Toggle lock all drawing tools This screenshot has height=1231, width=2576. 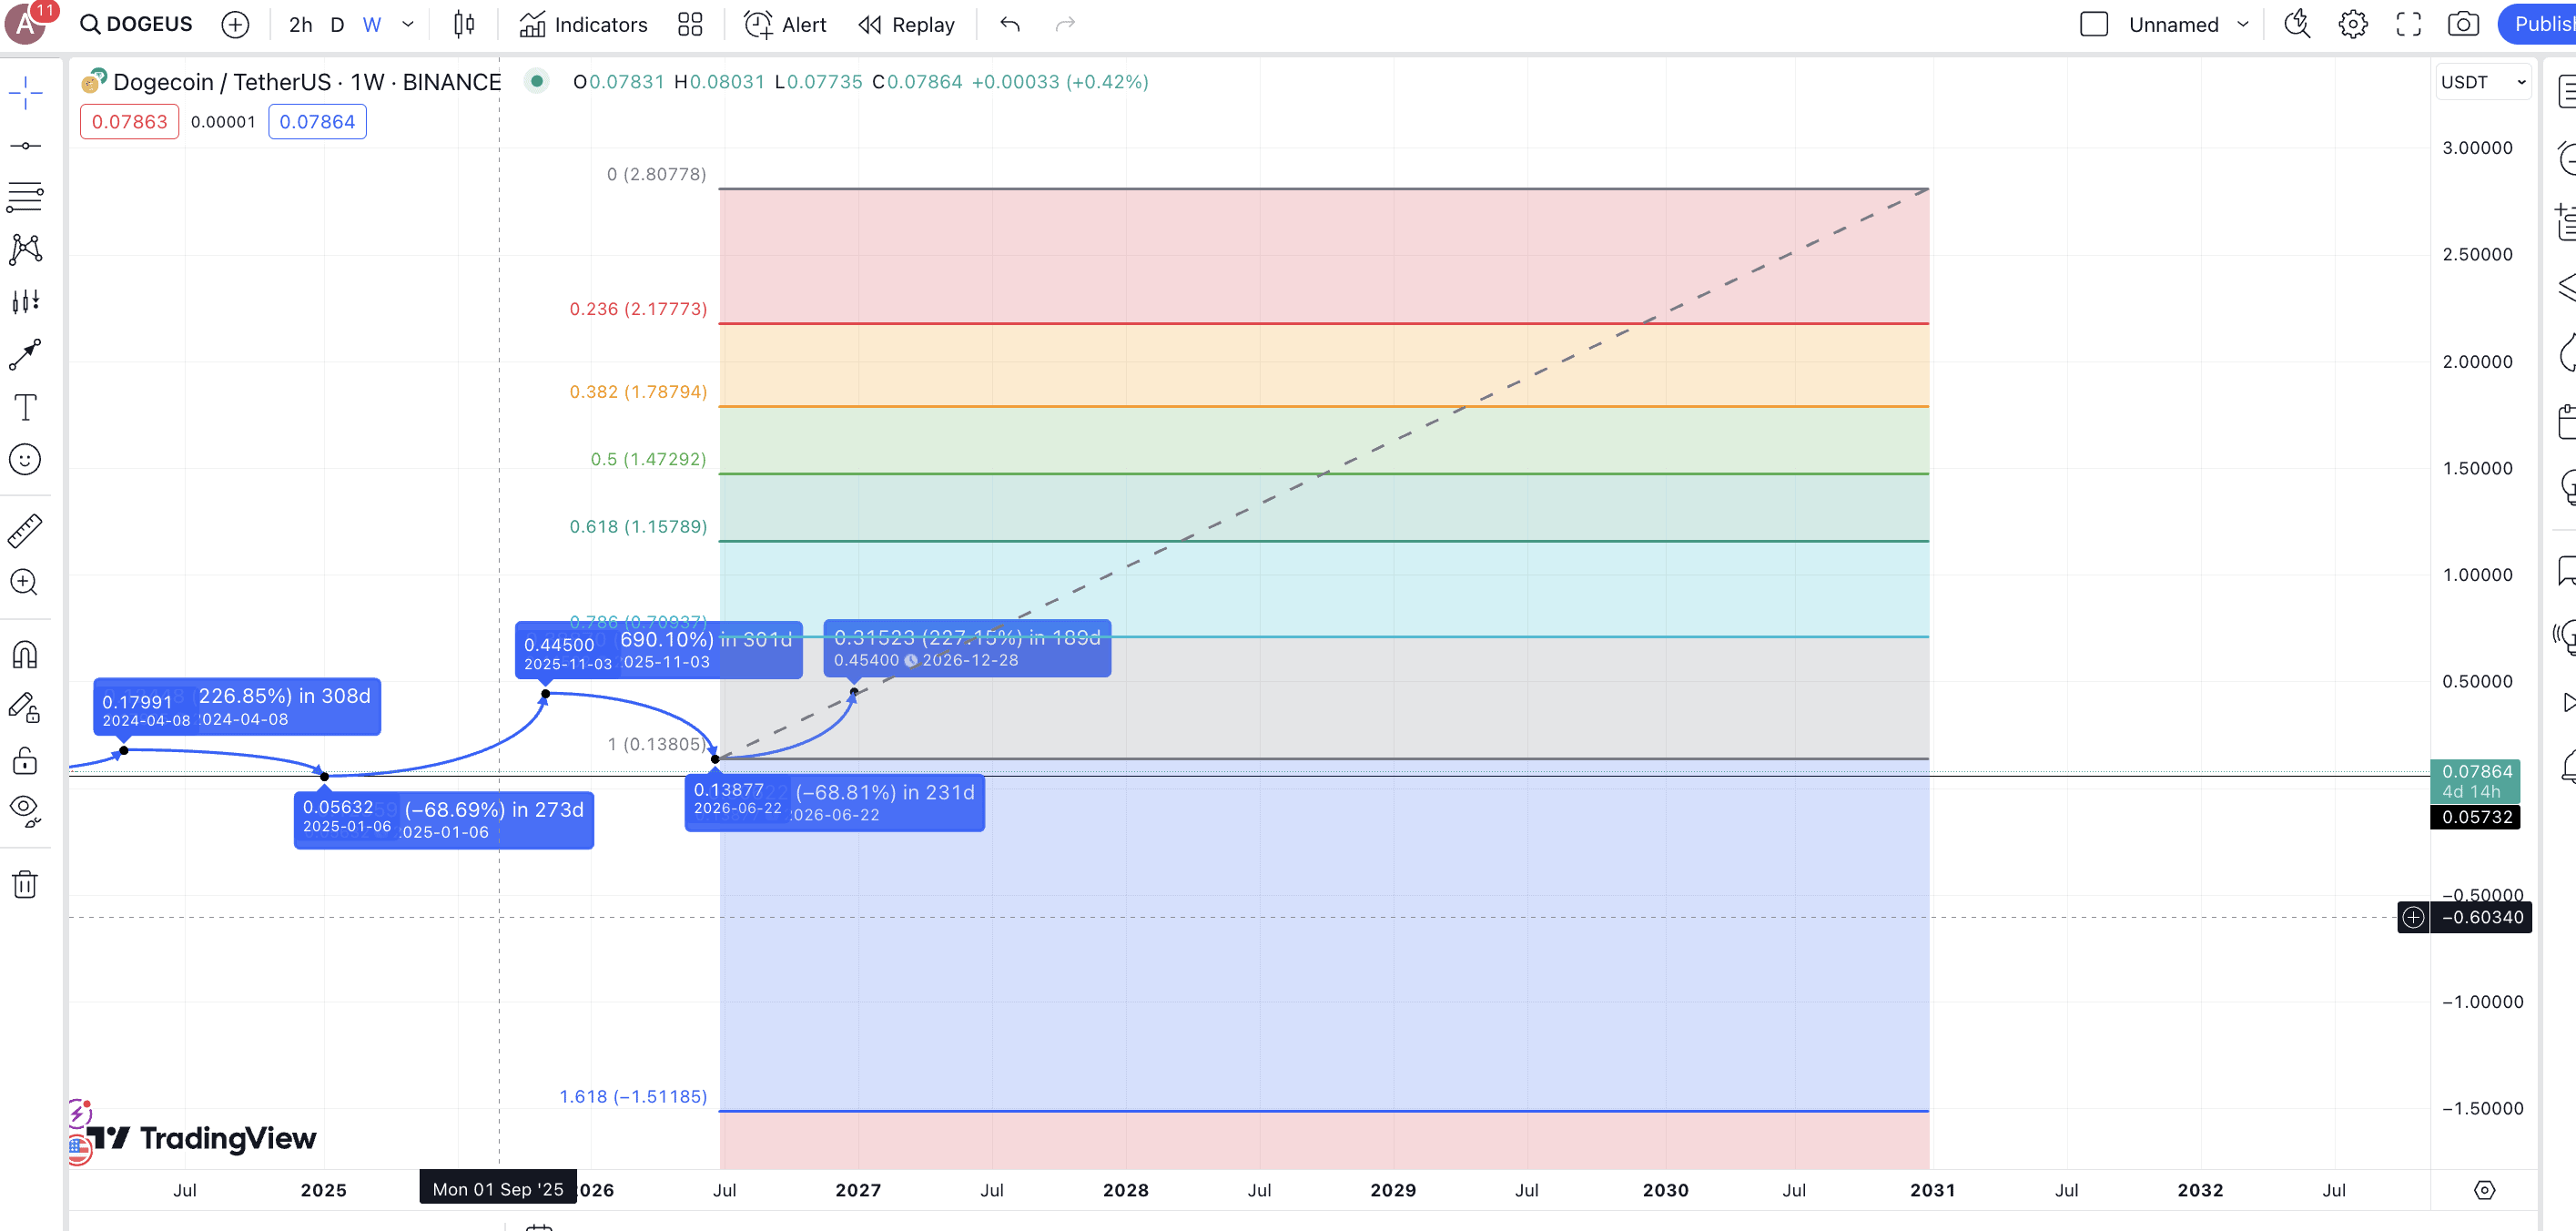click(25, 761)
